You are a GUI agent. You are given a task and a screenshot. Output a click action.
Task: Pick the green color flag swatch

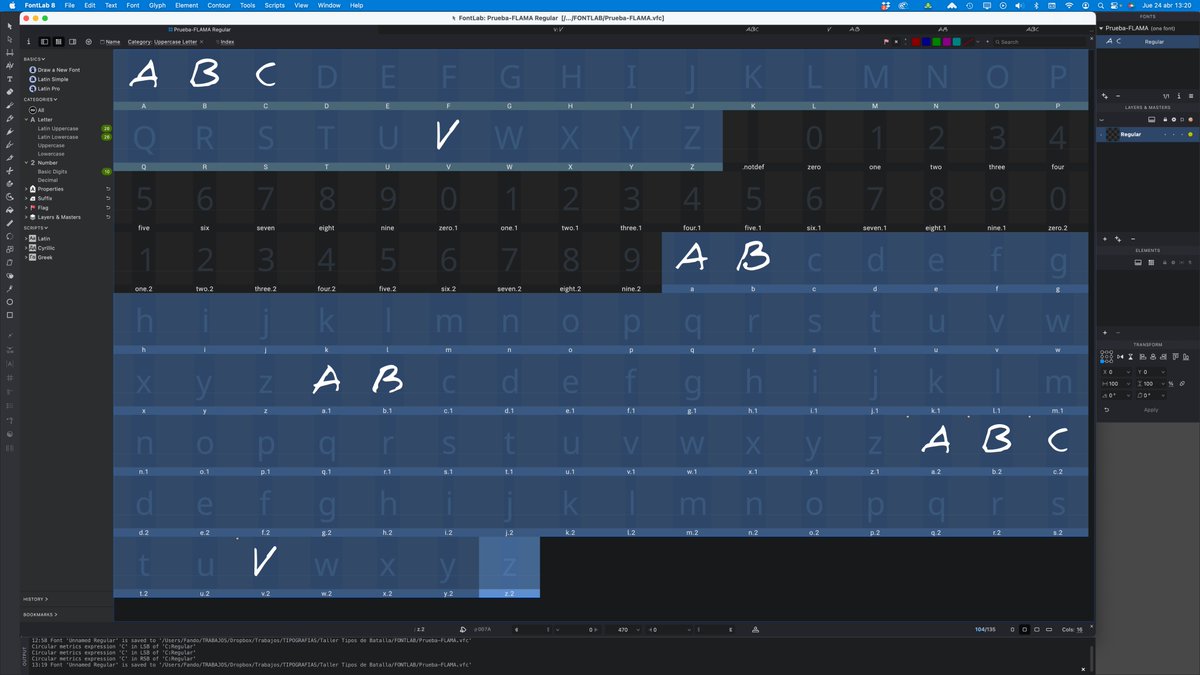[936, 42]
